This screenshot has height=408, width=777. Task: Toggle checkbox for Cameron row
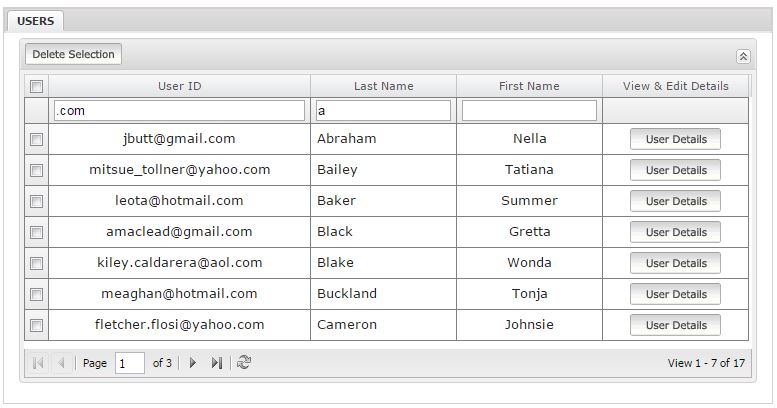[36, 325]
